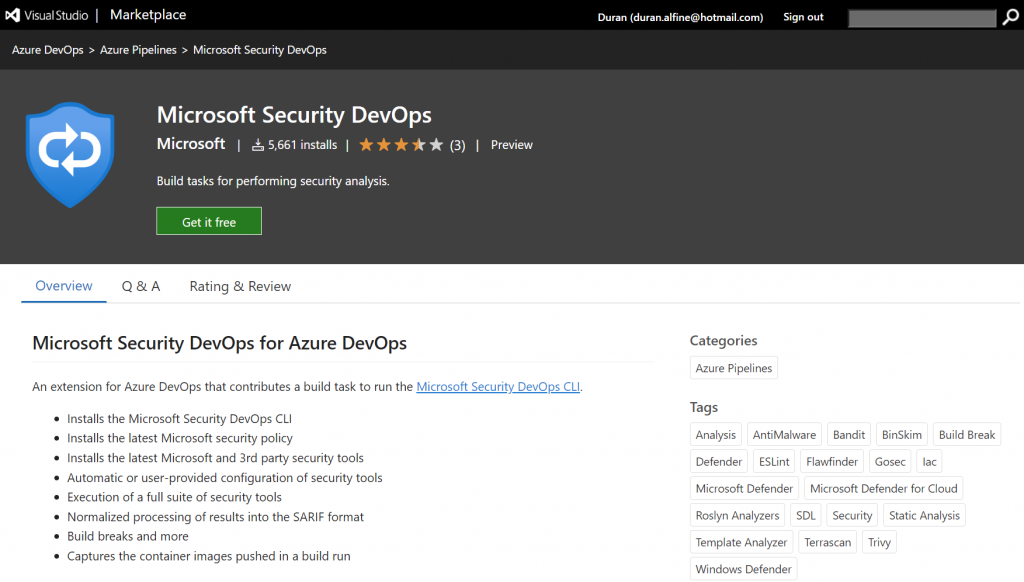Go to Azure Pipelines breadcrumb
This screenshot has width=1024, height=582.
[x=138, y=50]
